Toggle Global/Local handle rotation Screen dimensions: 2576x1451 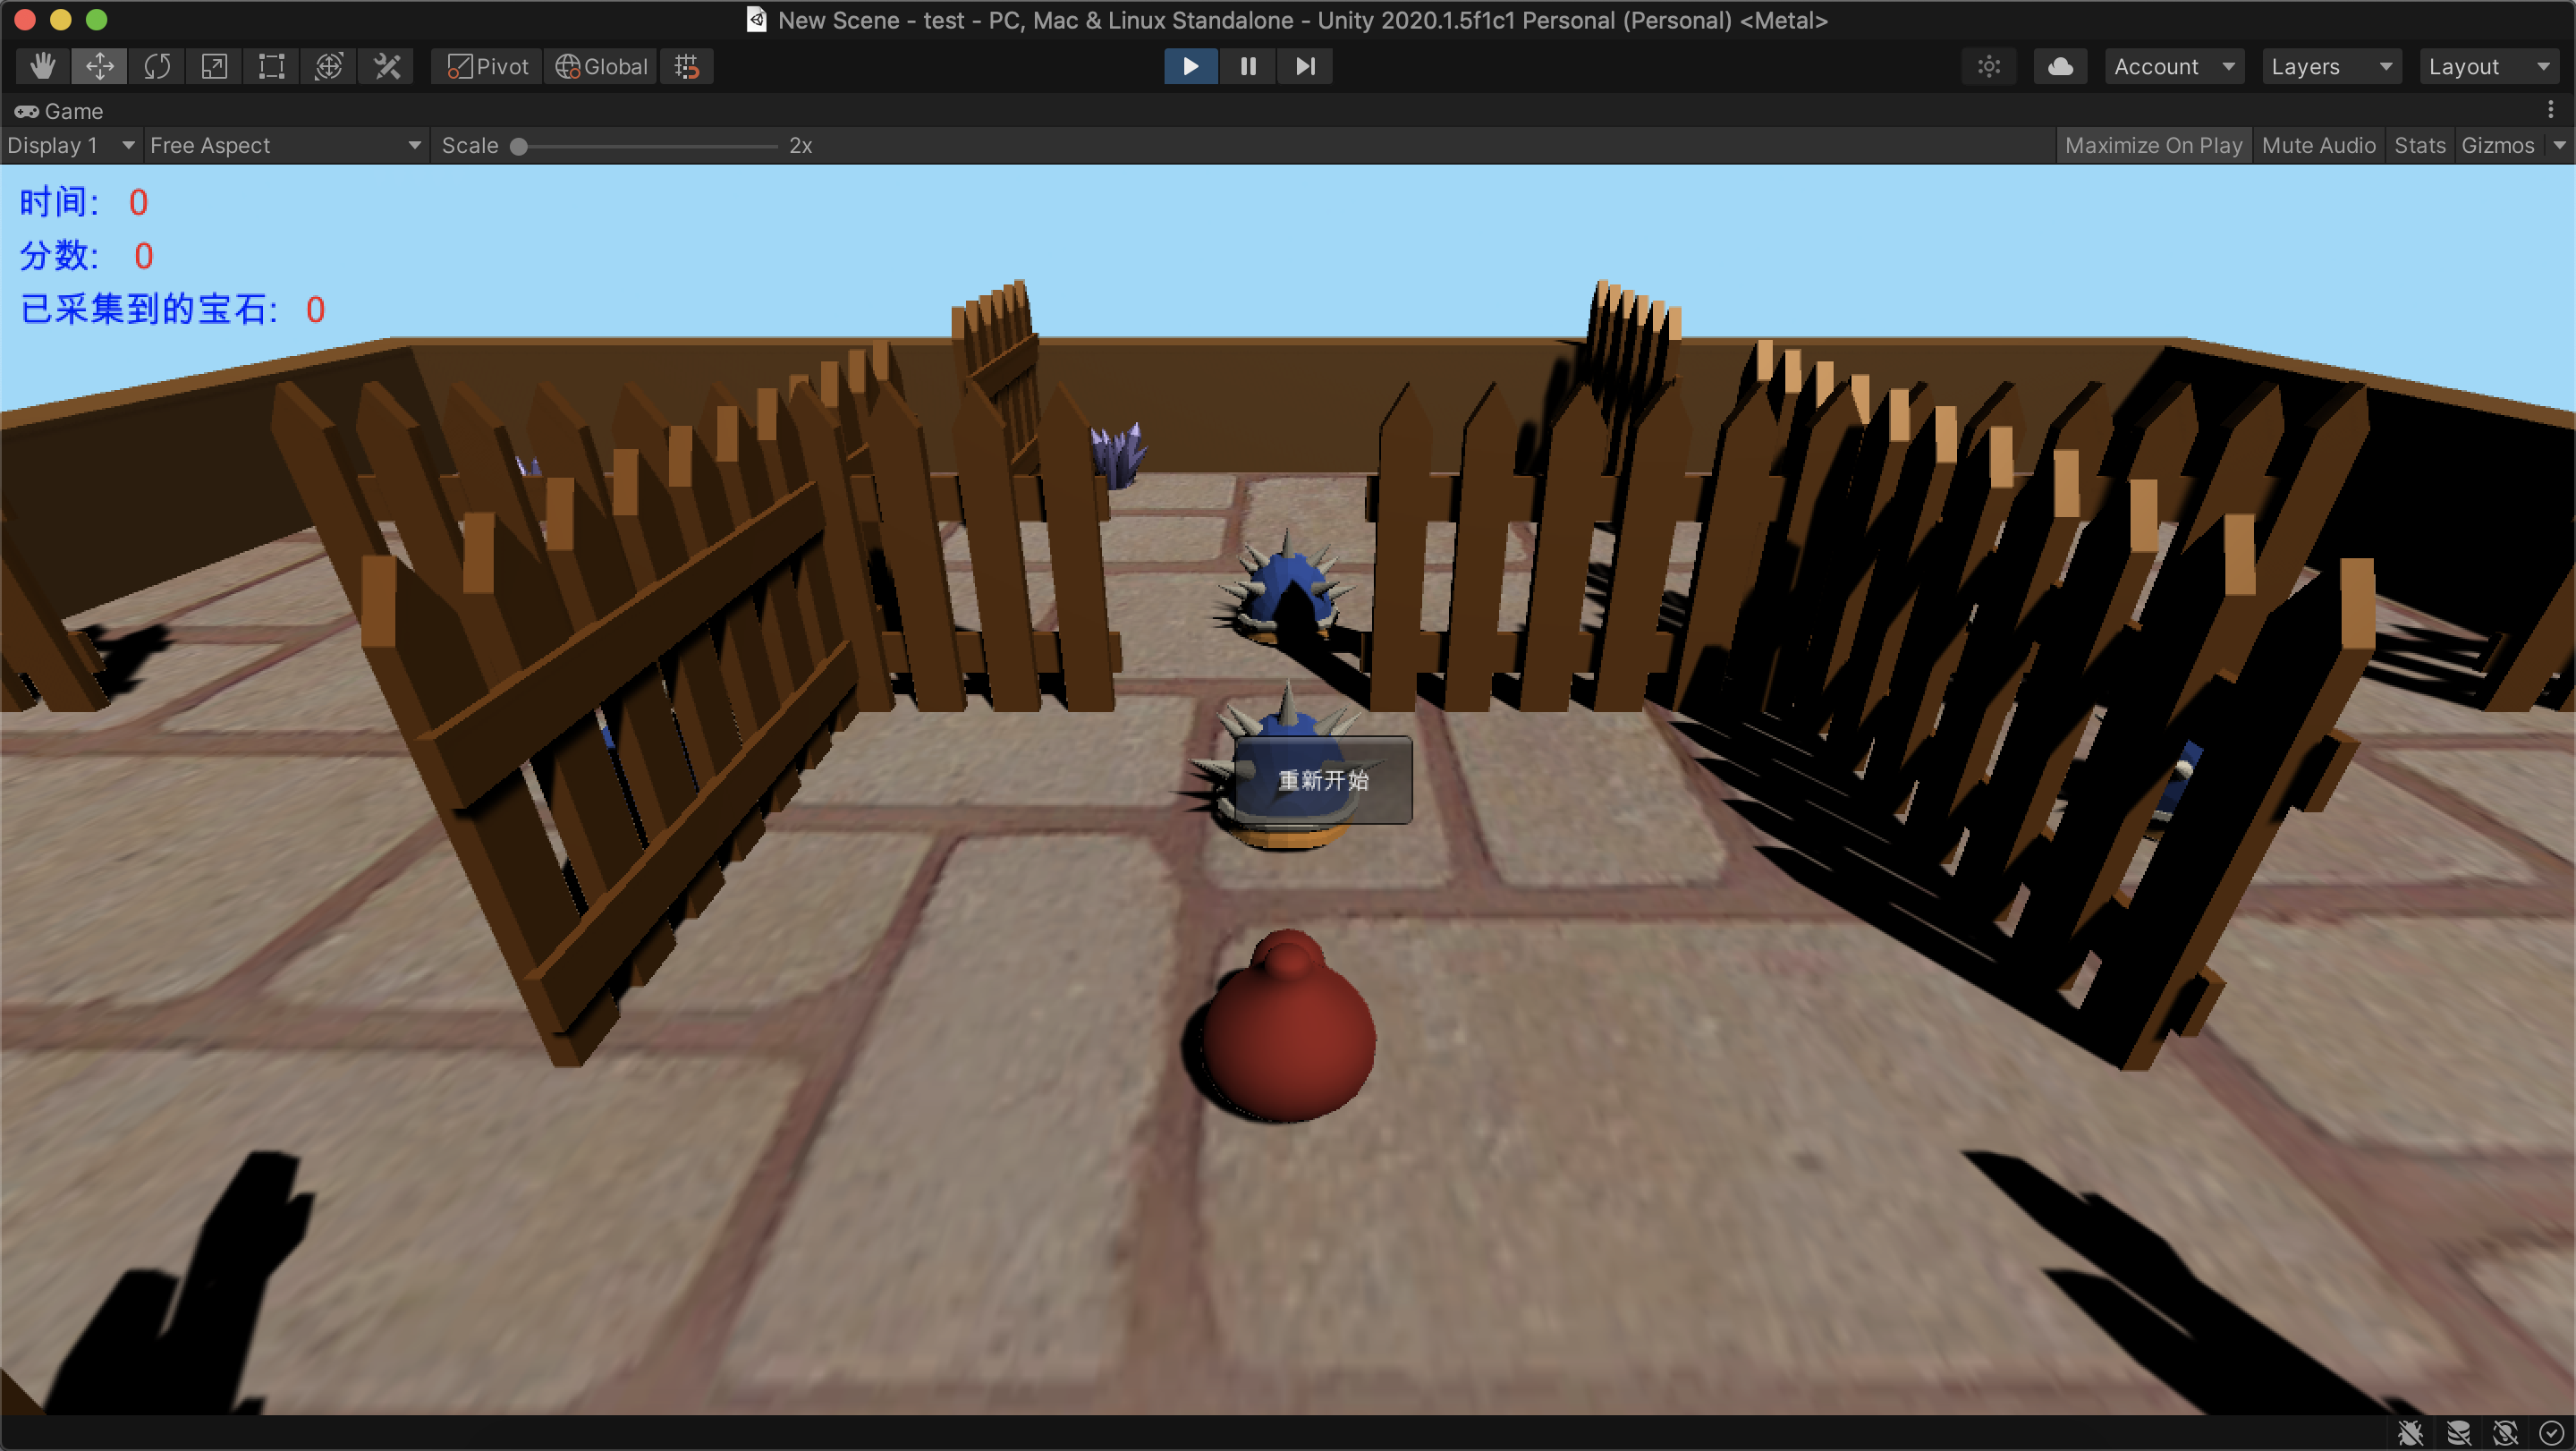coord(601,66)
